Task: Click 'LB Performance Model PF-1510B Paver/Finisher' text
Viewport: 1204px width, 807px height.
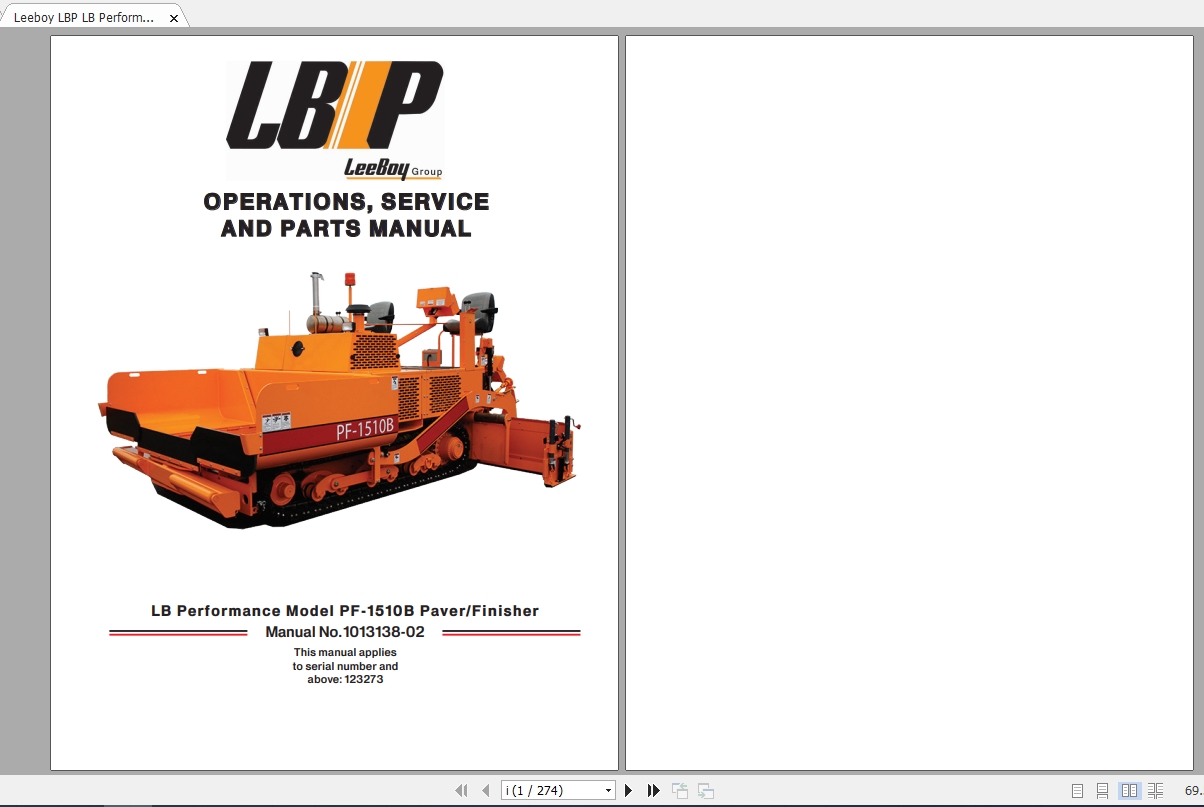Action: coord(345,611)
